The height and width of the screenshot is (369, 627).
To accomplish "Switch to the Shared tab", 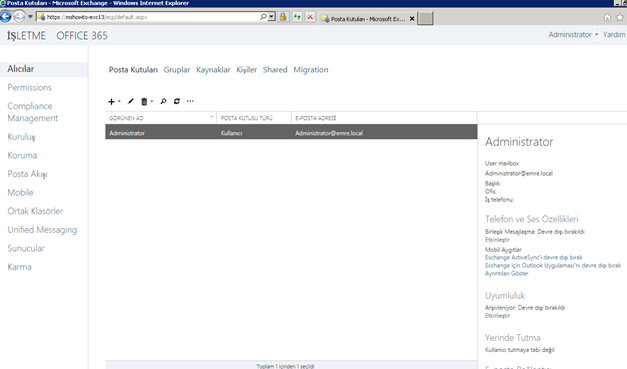I will pos(275,70).
